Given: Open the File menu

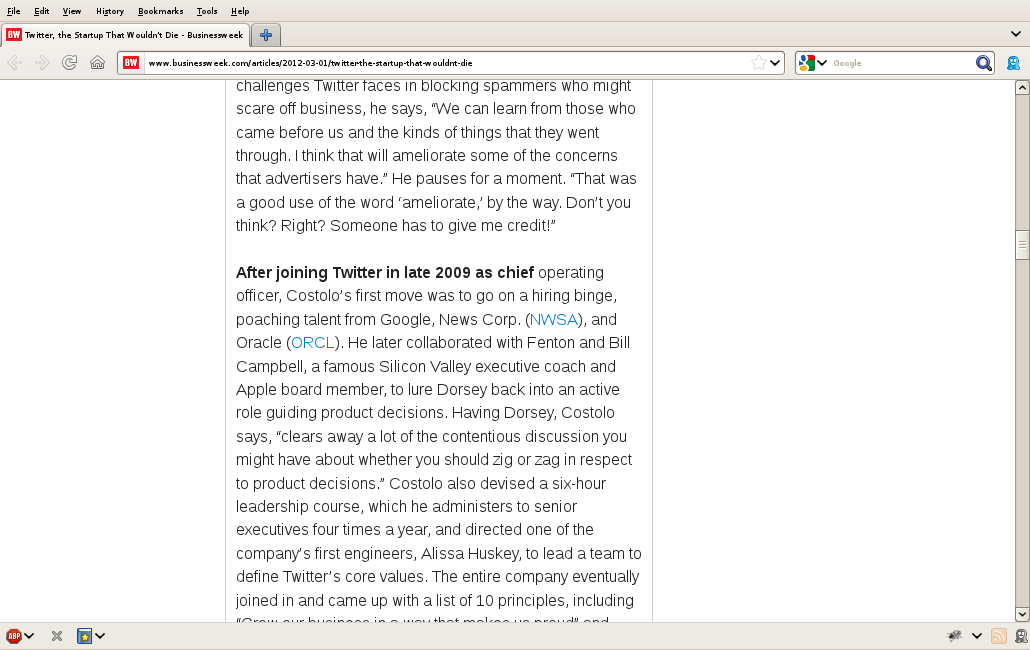Looking at the screenshot, I should pos(14,11).
